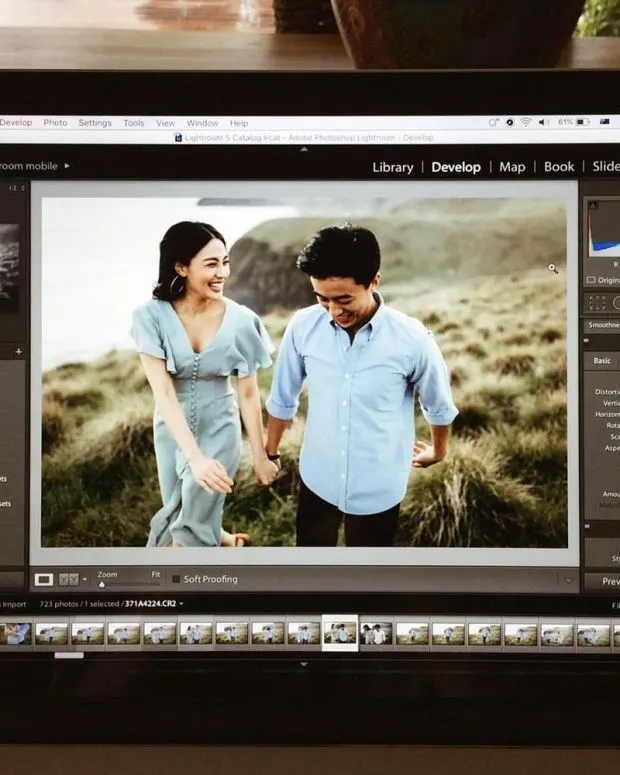This screenshot has height=775, width=620.
Task: Open the Settings menu
Action: [95, 123]
